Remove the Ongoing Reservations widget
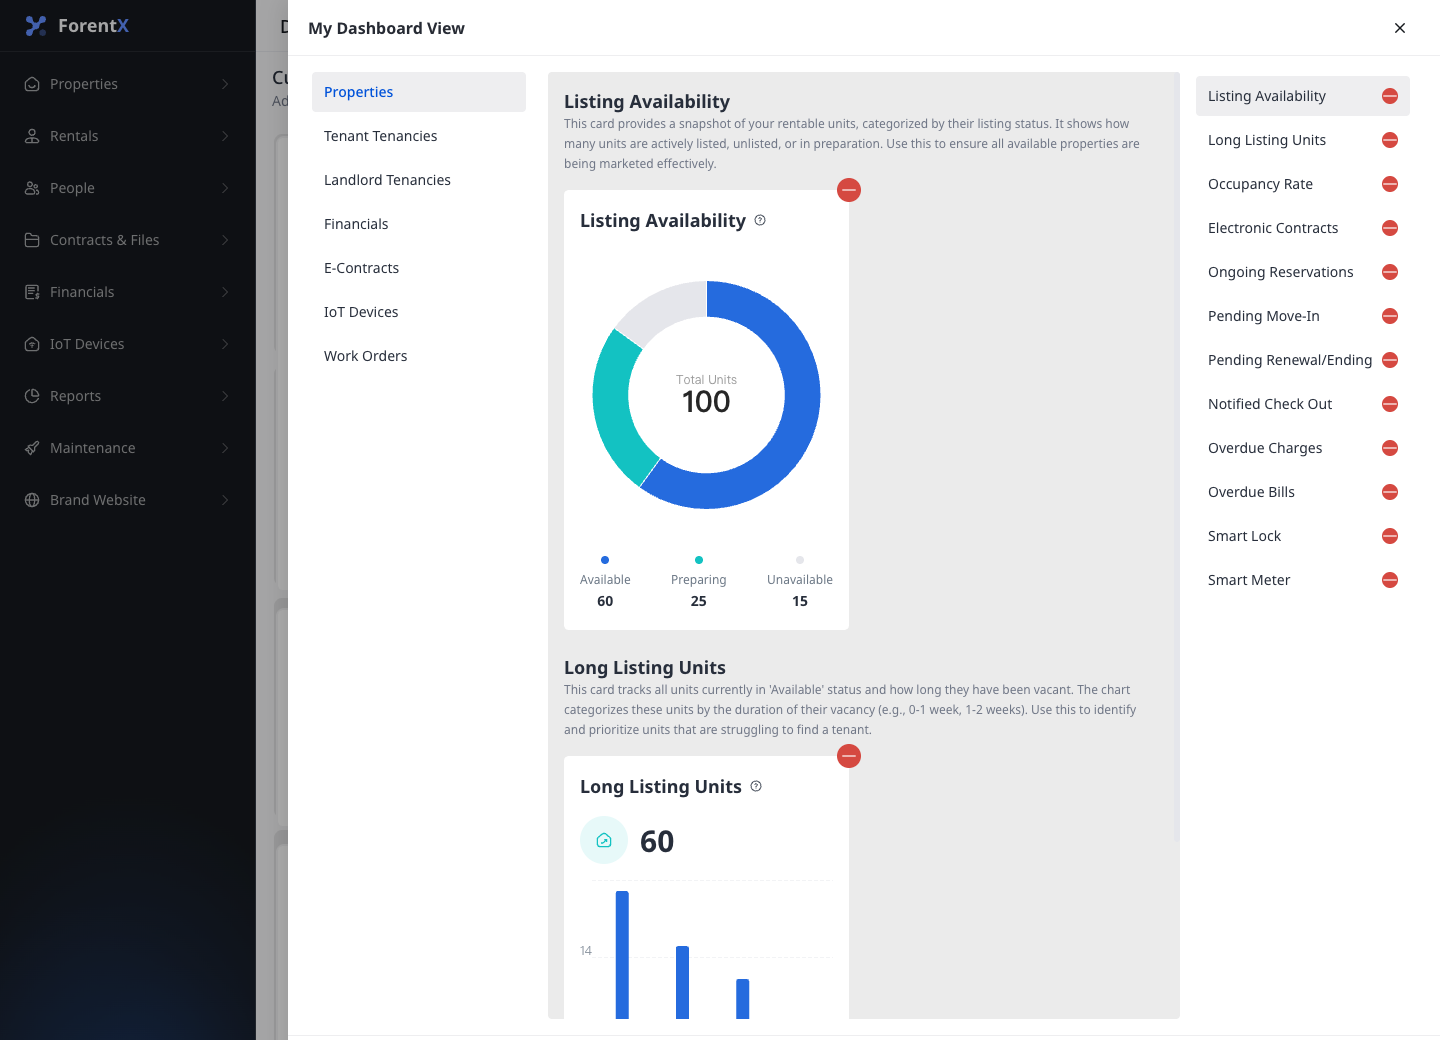 1390,272
